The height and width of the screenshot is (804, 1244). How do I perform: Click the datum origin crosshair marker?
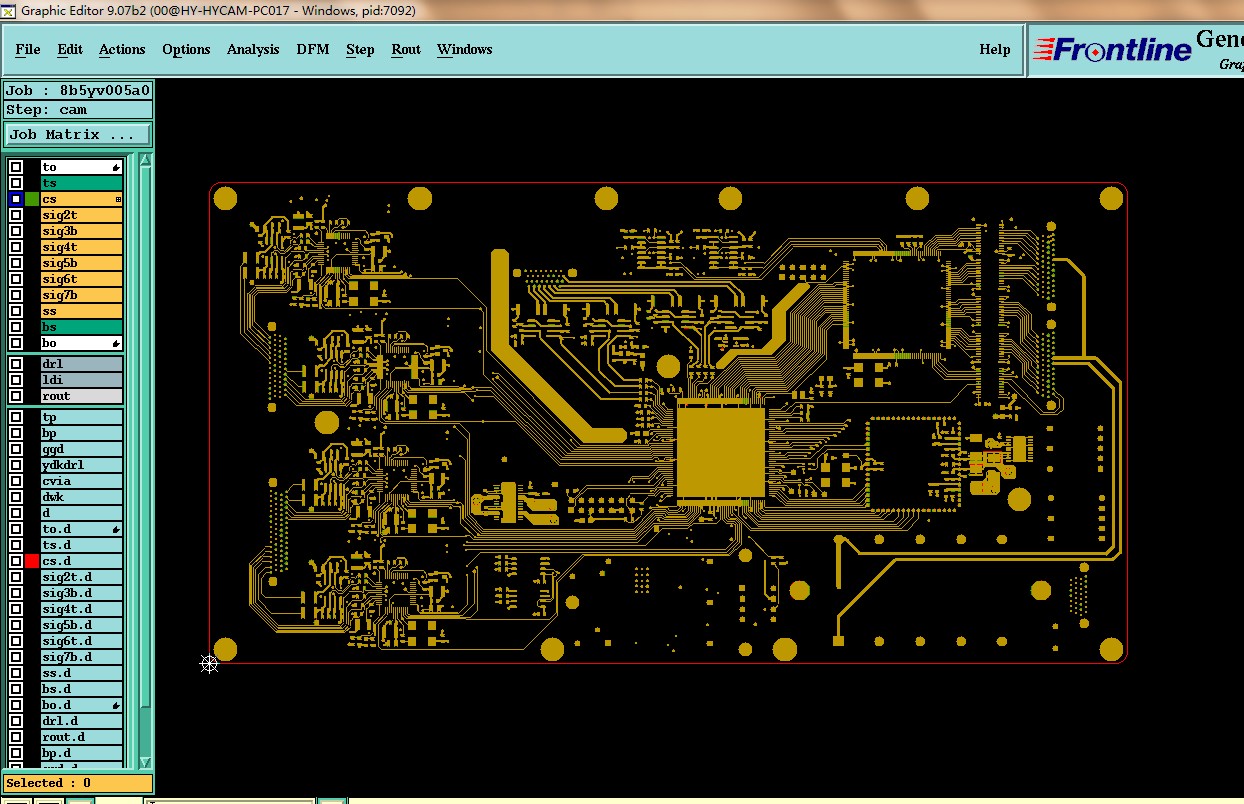tap(209, 664)
